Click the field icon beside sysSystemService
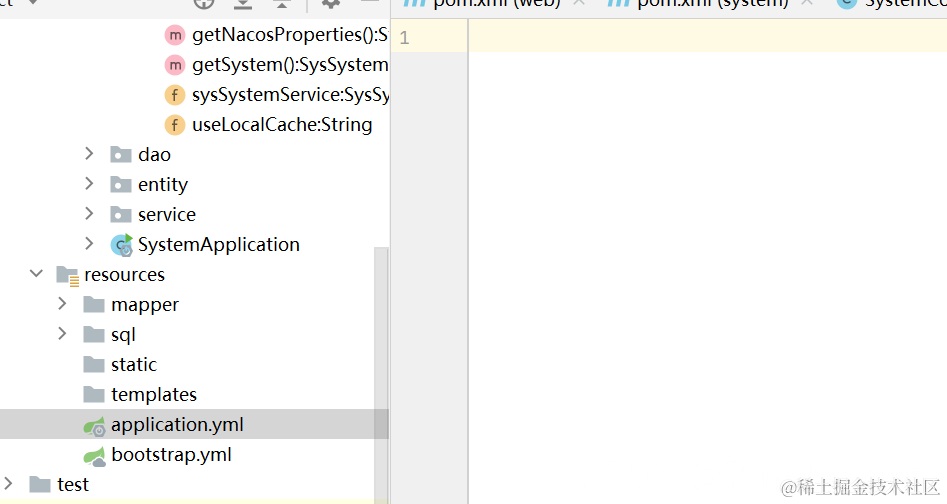The height and width of the screenshot is (504, 947). (x=175, y=95)
